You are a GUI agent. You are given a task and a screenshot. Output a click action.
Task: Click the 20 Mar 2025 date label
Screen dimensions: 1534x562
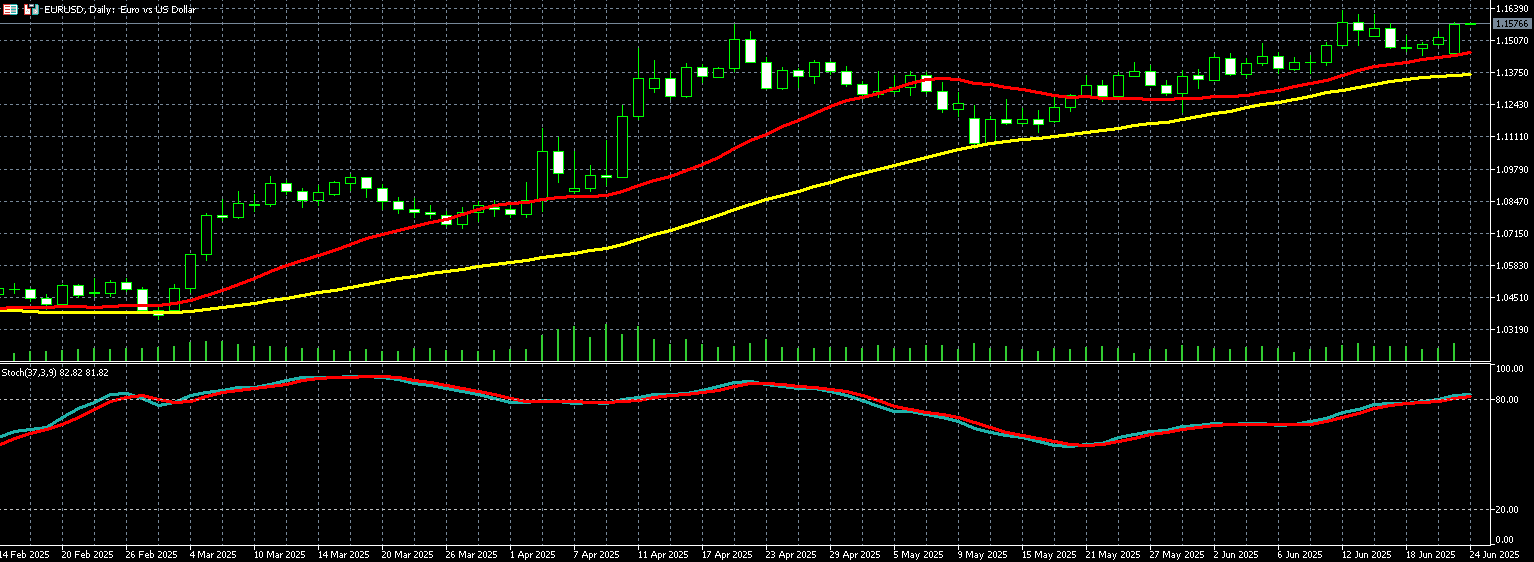click(408, 554)
